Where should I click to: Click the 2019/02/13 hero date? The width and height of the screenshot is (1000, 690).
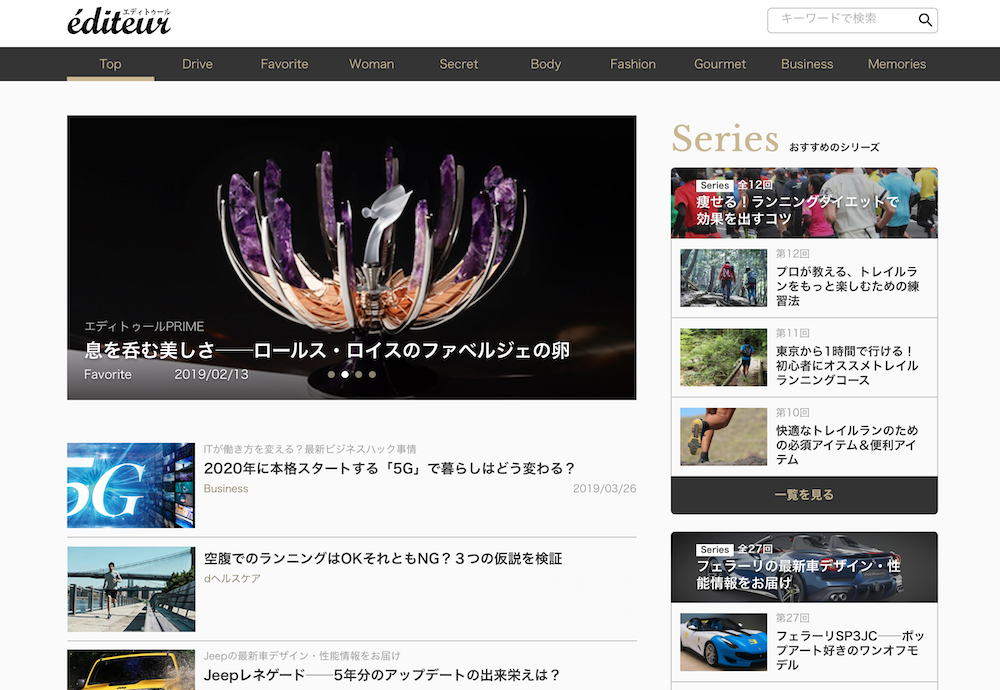coord(212,374)
